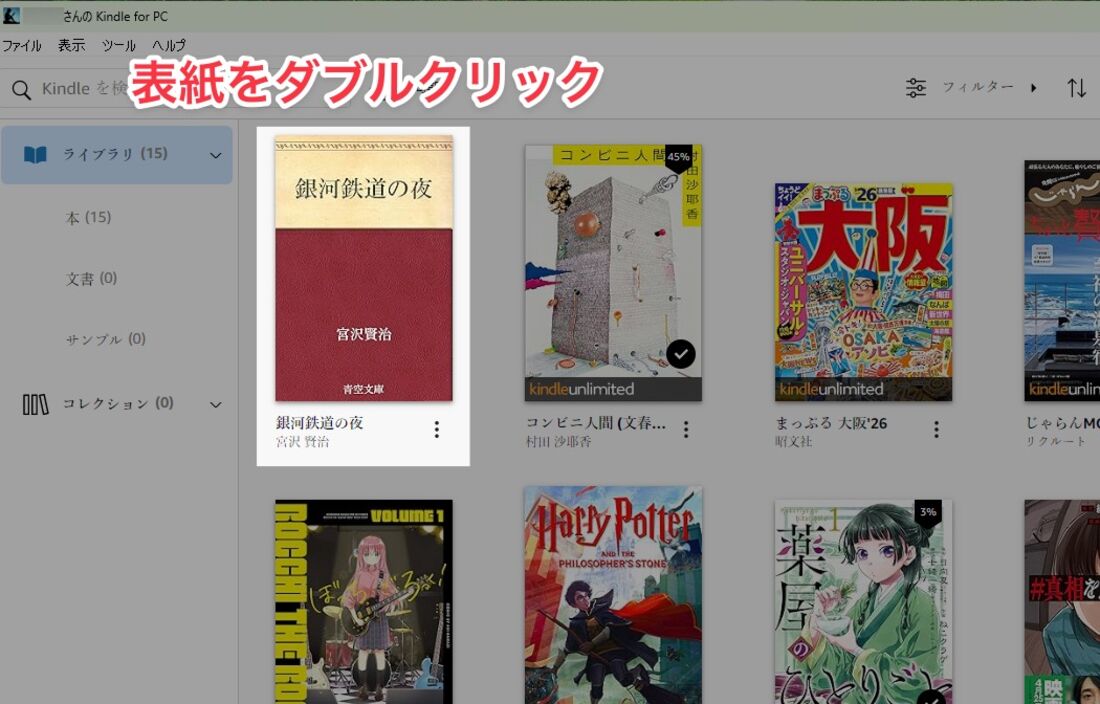
Task: Select 文書 (0) category
Action: 91,278
